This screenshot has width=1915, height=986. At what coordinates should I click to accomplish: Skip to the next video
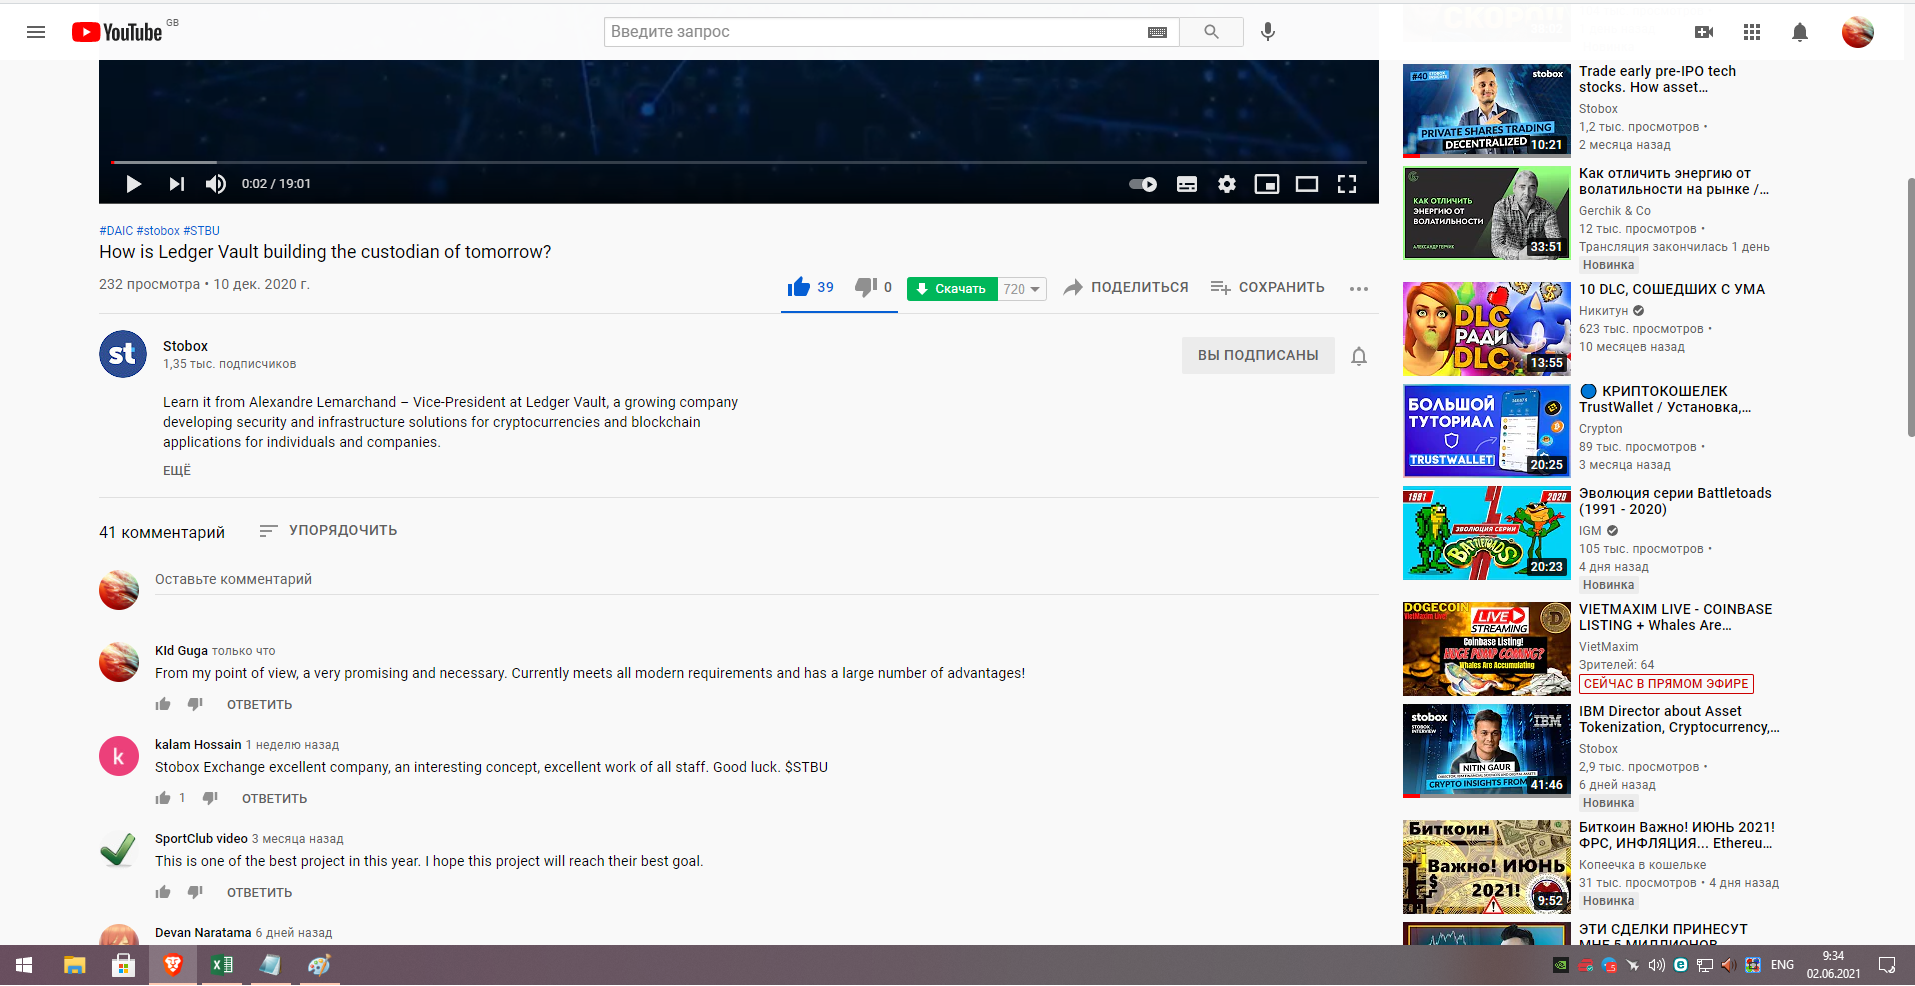coord(177,184)
